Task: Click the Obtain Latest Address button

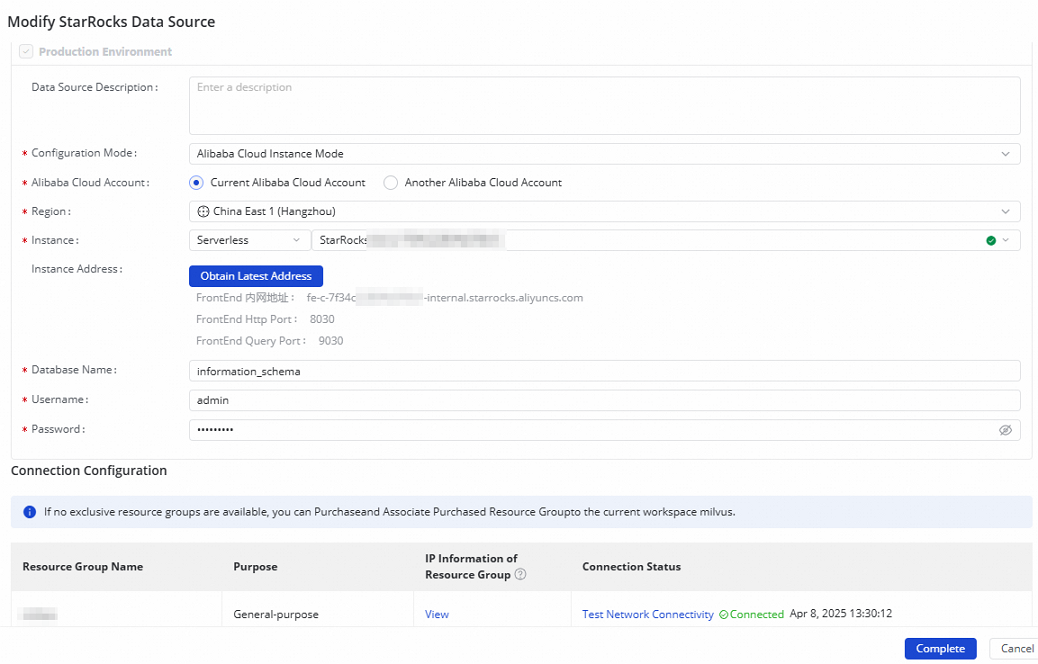Action: (x=256, y=276)
